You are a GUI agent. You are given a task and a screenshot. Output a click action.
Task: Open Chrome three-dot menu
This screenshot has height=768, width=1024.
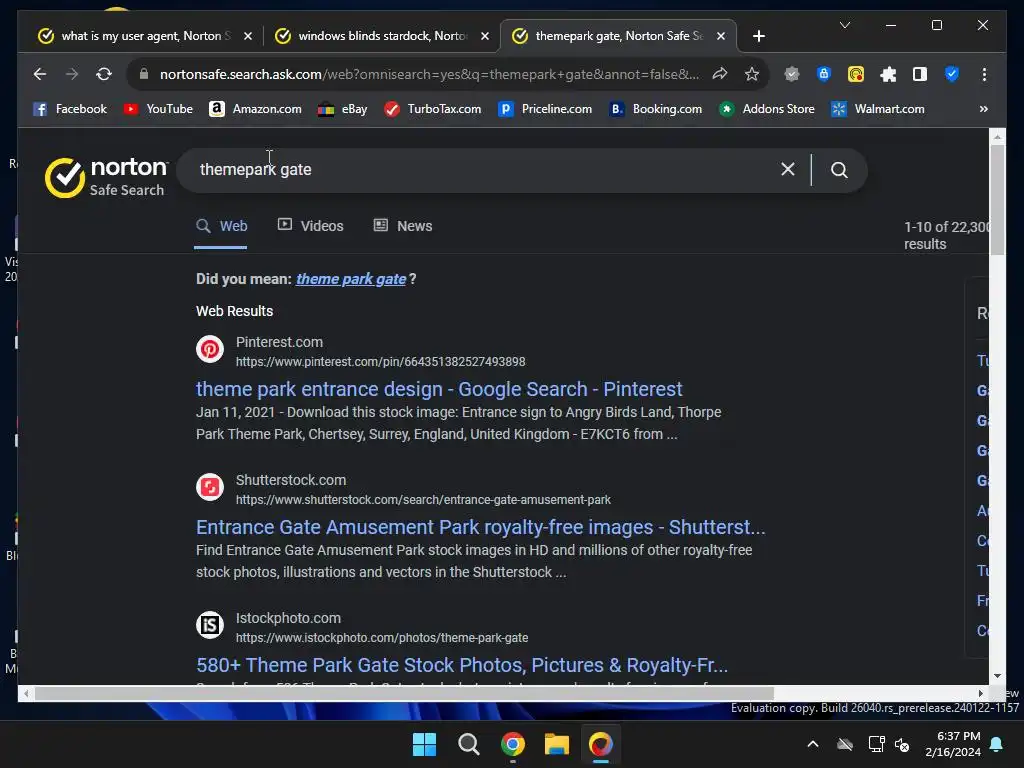(x=984, y=74)
